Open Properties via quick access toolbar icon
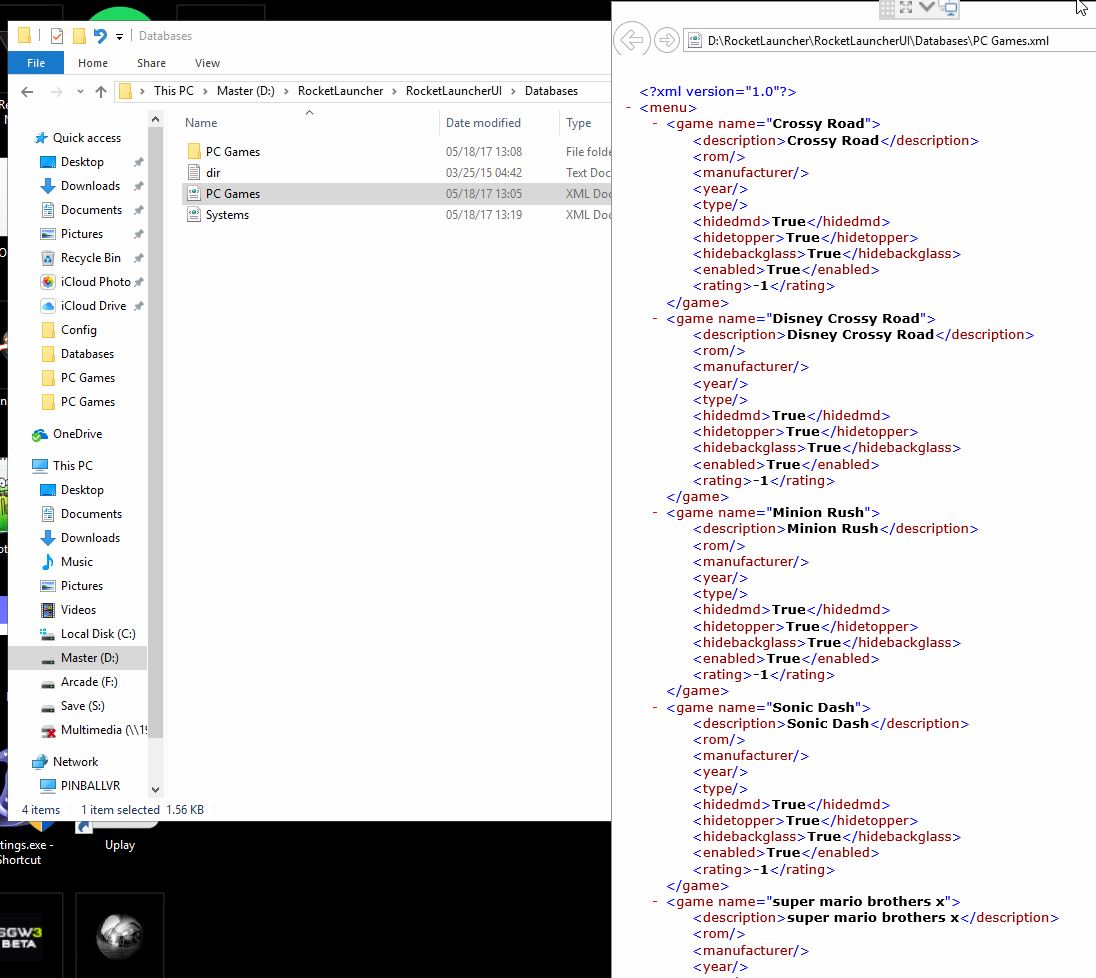Viewport: 1096px width, 978px height. [x=57, y=36]
